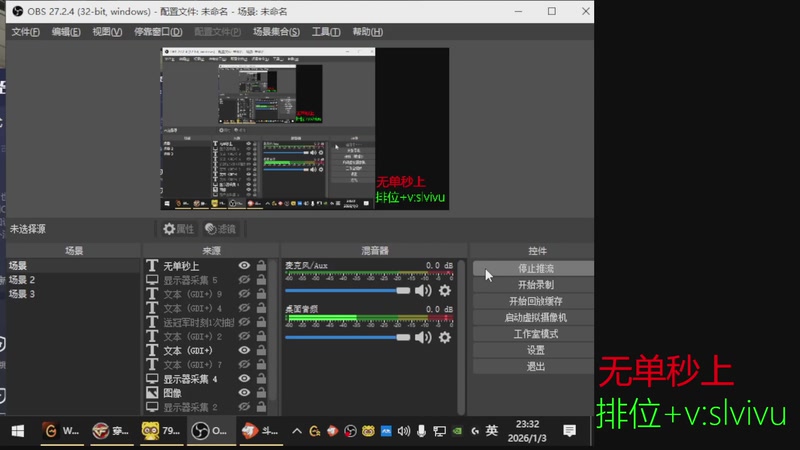
Task: Click the sources list vertical scrollbar
Action: pos(273,332)
